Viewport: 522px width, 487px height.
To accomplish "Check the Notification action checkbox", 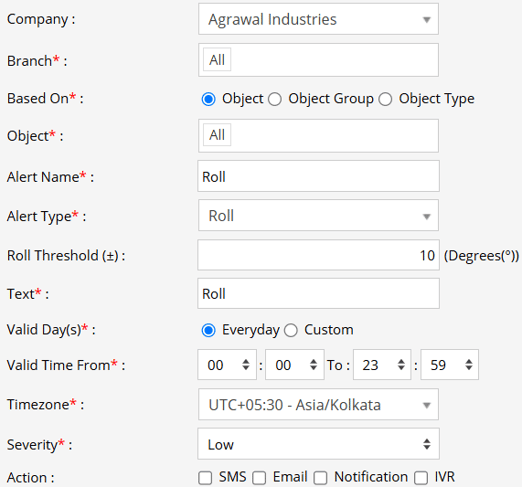I will tap(320, 478).
